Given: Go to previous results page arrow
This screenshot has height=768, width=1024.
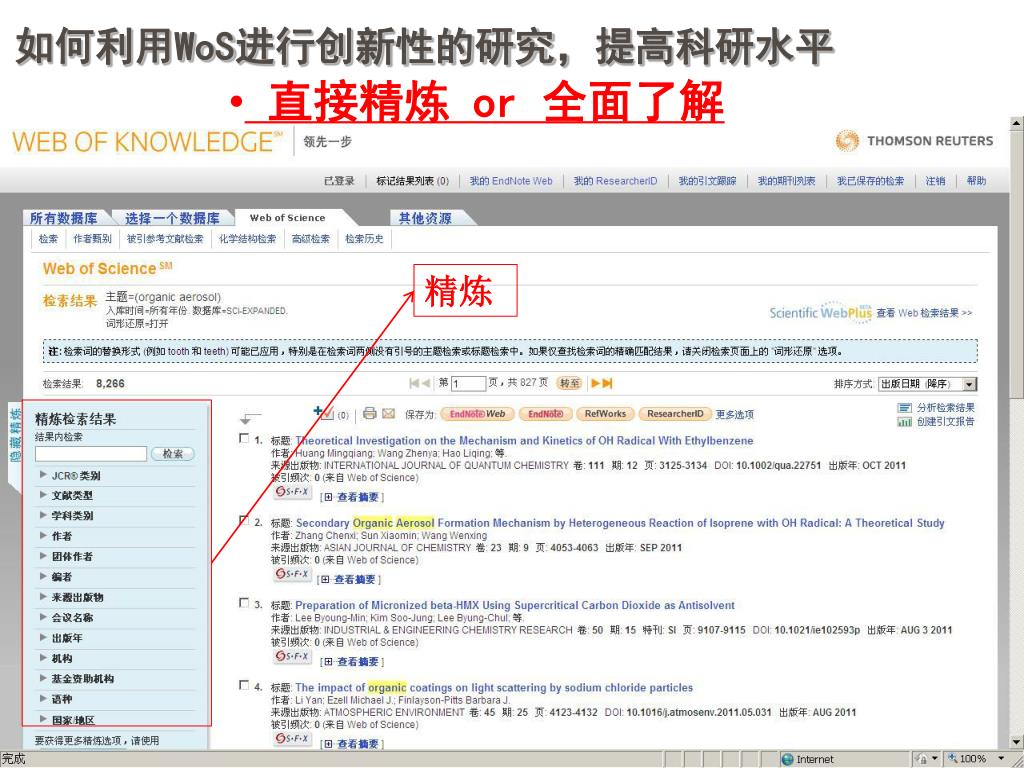Looking at the screenshot, I should click(x=426, y=383).
